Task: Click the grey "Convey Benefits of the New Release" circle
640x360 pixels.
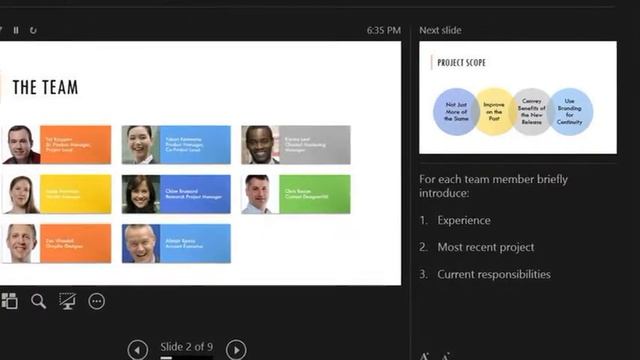Action: click(x=531, y=111)
